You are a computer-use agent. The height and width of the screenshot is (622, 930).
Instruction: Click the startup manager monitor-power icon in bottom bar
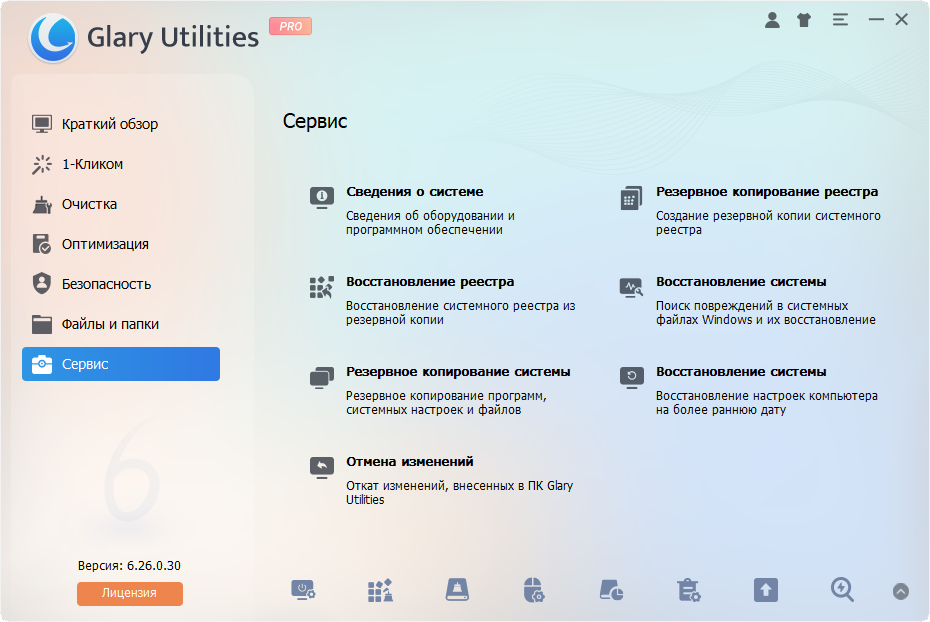pos(303,591)
